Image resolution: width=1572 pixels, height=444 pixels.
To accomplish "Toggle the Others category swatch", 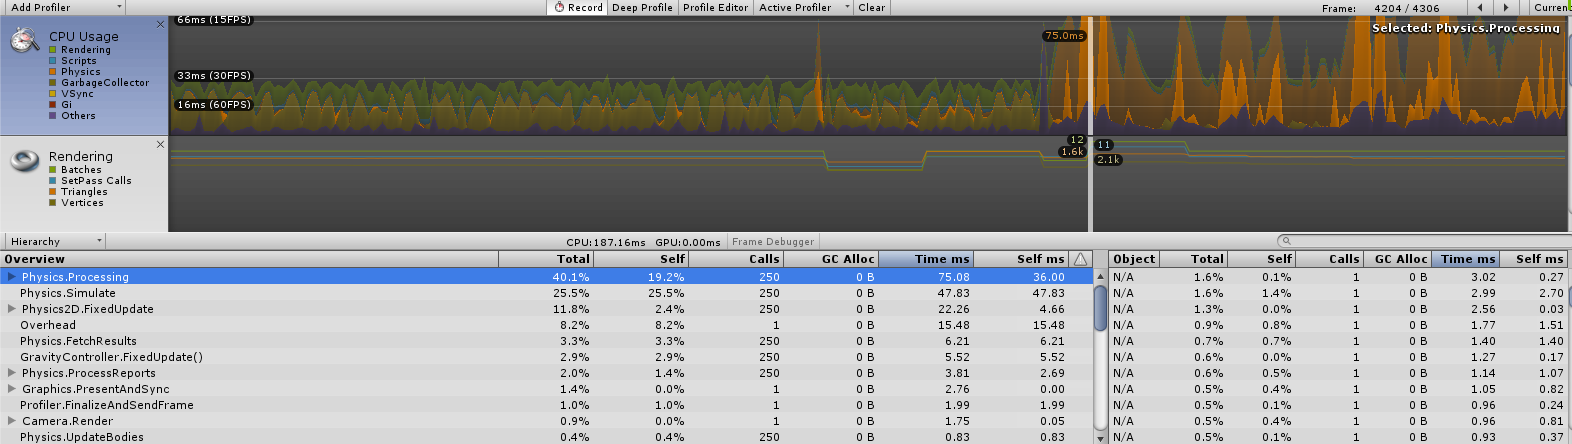I will tap(53, 116).
